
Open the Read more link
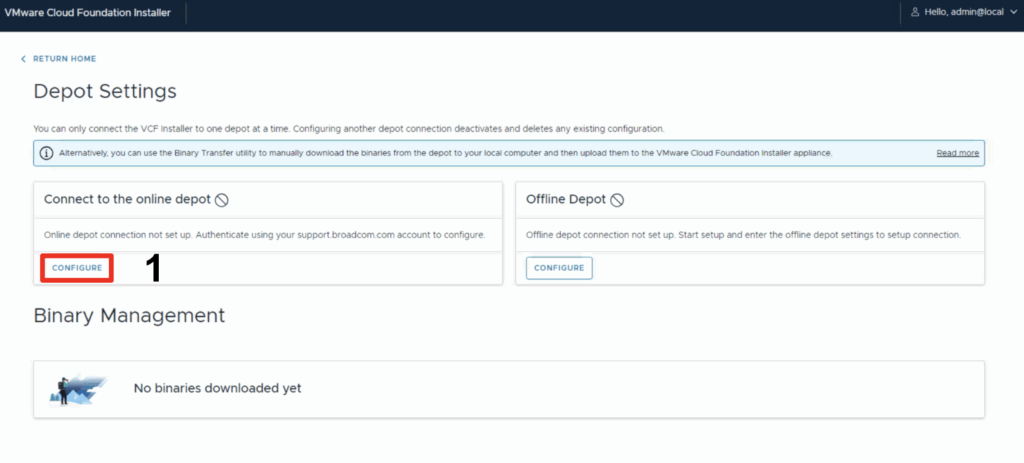coord(957,153)
